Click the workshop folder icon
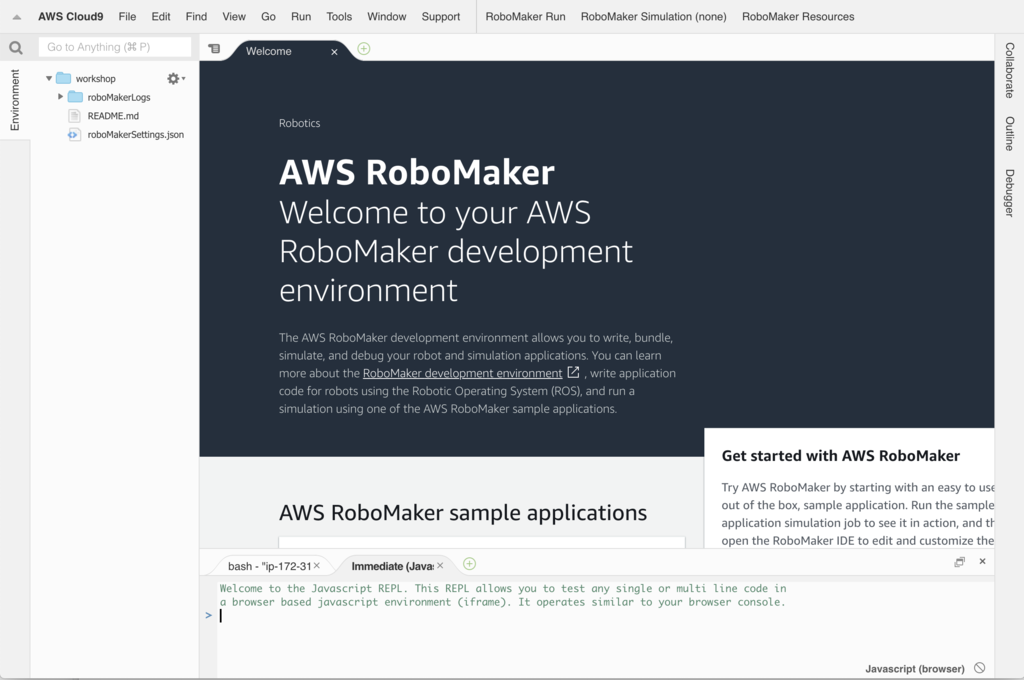 coord(63,78)
